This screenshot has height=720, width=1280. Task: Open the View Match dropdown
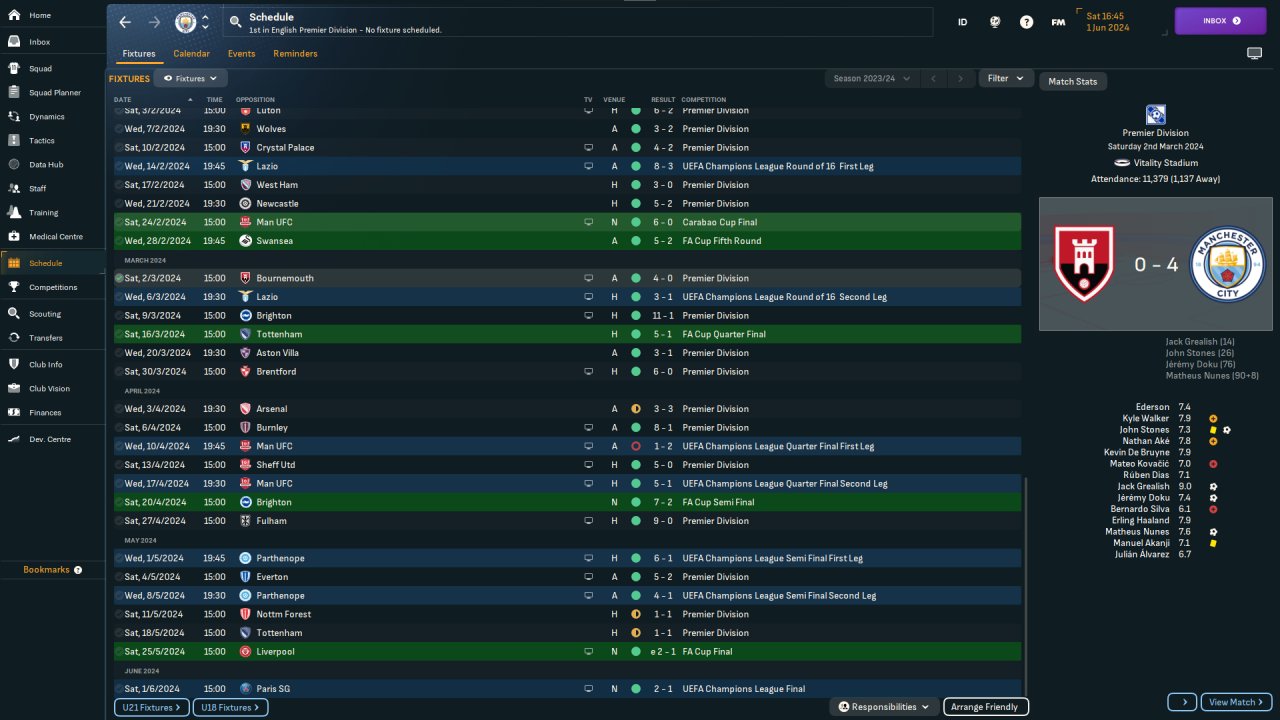pyautogui.click(x=1237, y=702)
